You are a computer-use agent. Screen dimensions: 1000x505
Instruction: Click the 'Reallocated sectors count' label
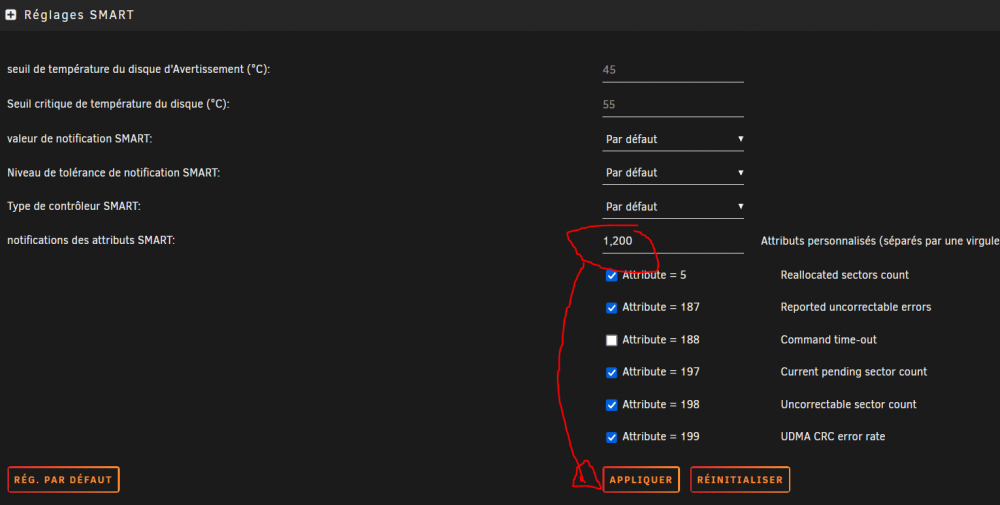pos(844,275)
